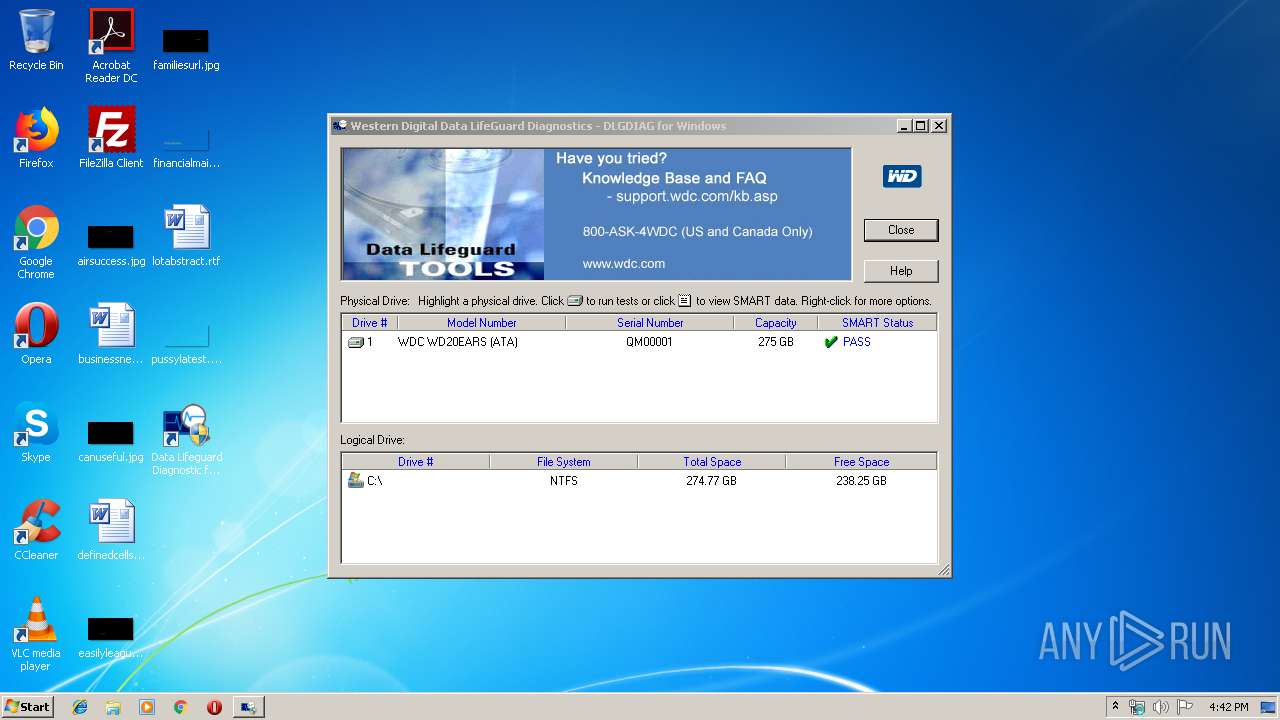
Task: Open the Recycle Bin desktop icon
Action: click(36, 40)
